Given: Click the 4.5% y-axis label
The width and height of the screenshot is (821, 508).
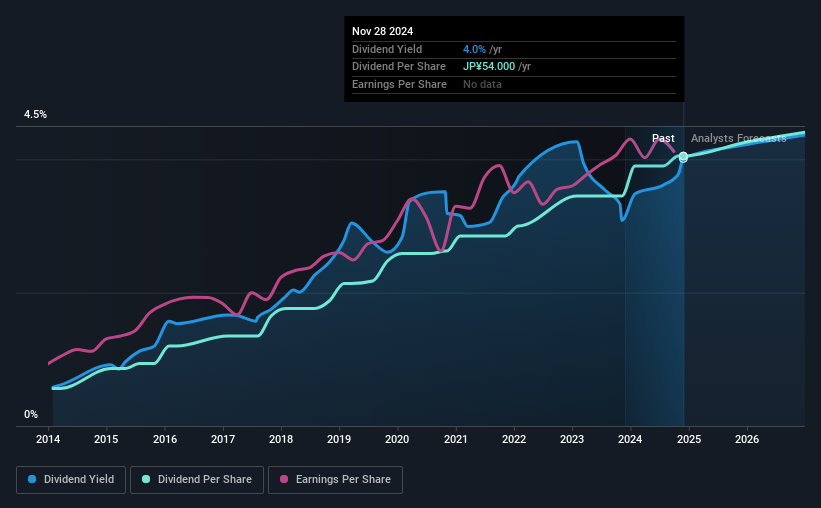Looking at the screenshot, I should click(36, 115).
